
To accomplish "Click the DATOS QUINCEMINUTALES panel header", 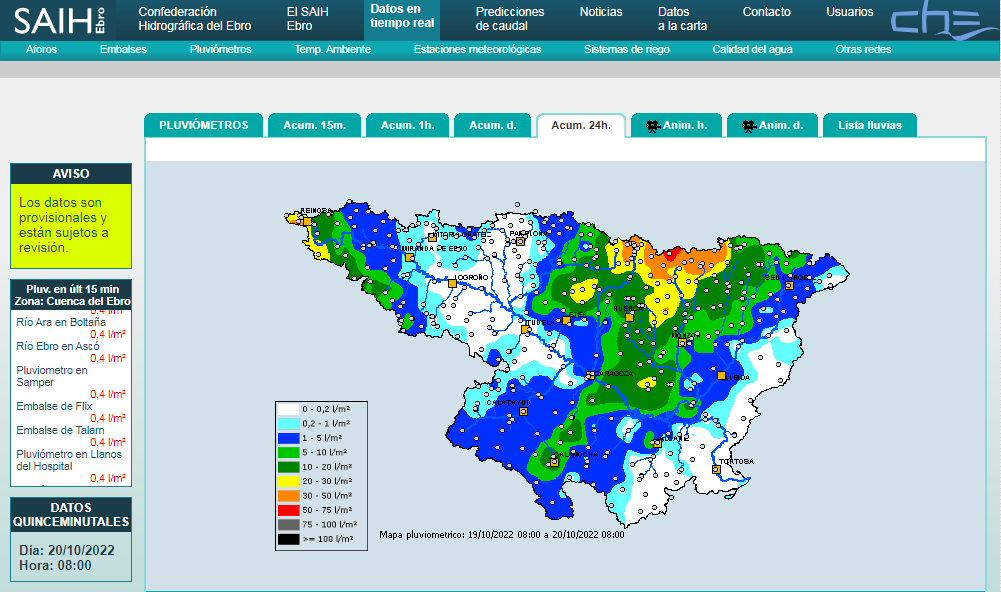I will pos(71,515).
